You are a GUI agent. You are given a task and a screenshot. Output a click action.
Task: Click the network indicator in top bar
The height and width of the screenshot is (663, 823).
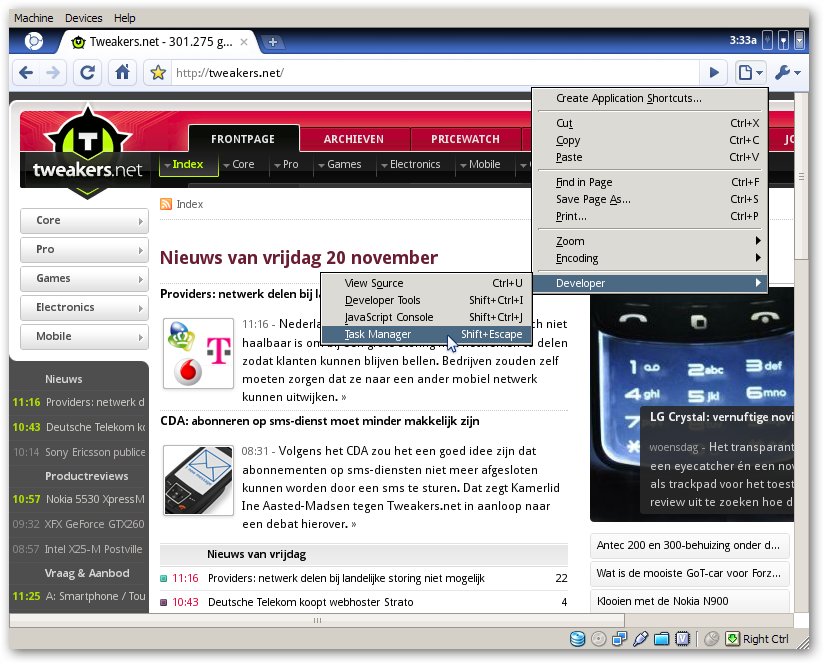click(784, 40)
